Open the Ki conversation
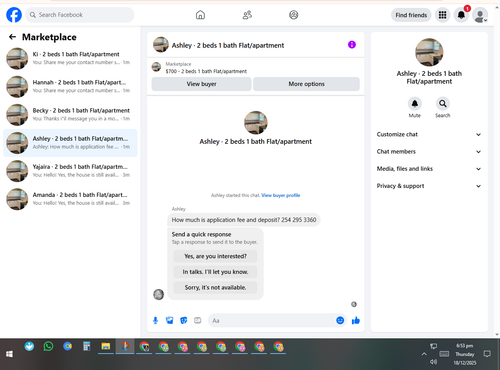Image resolution: width=500 pixels, height=370 pixels. tap(70, 58)
